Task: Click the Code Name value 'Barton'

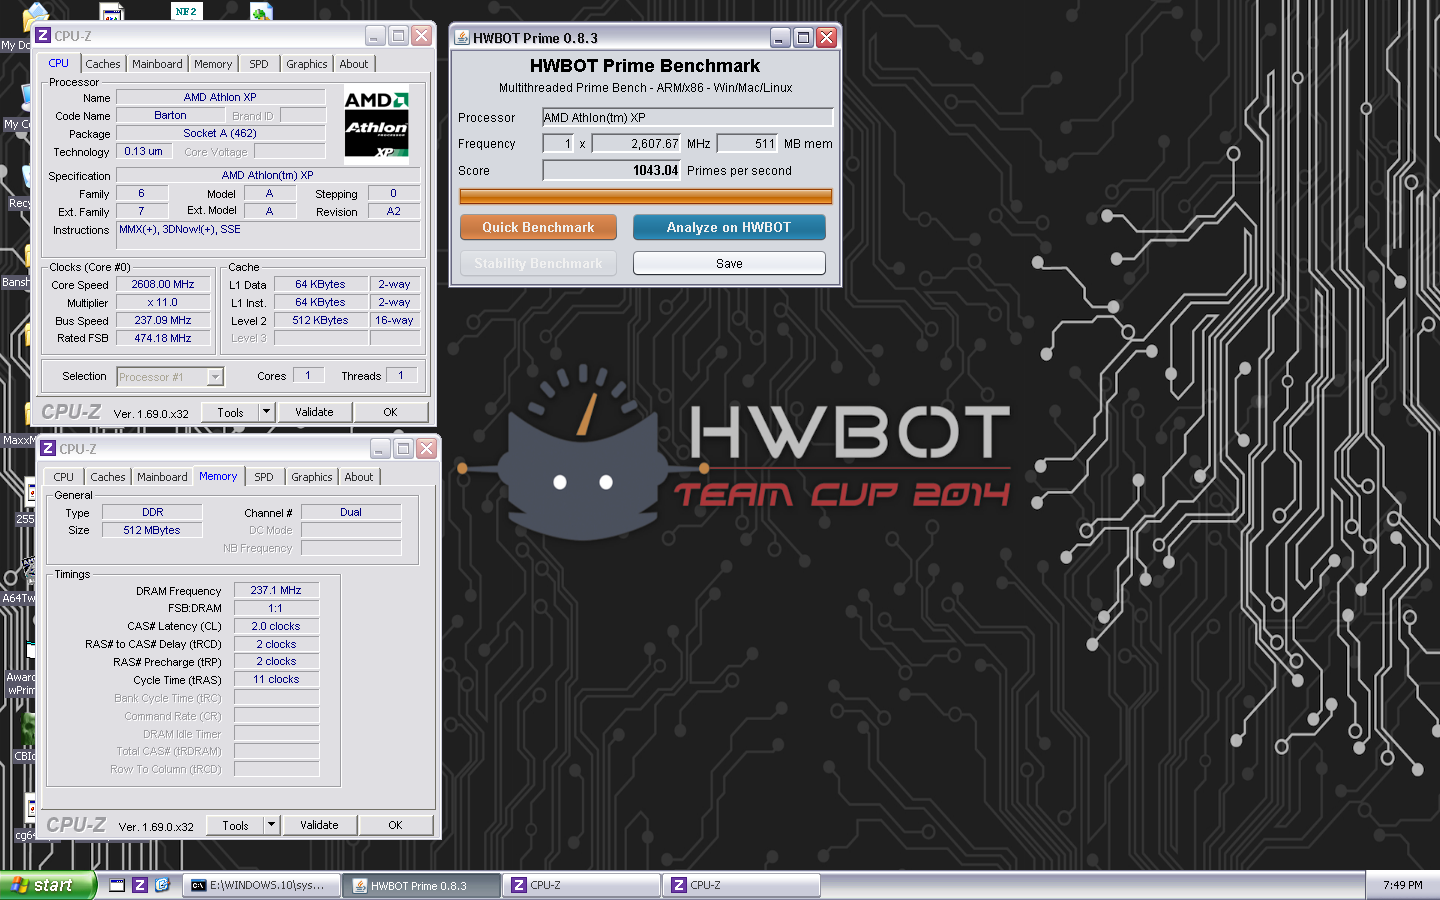Action: click(170, 116)
